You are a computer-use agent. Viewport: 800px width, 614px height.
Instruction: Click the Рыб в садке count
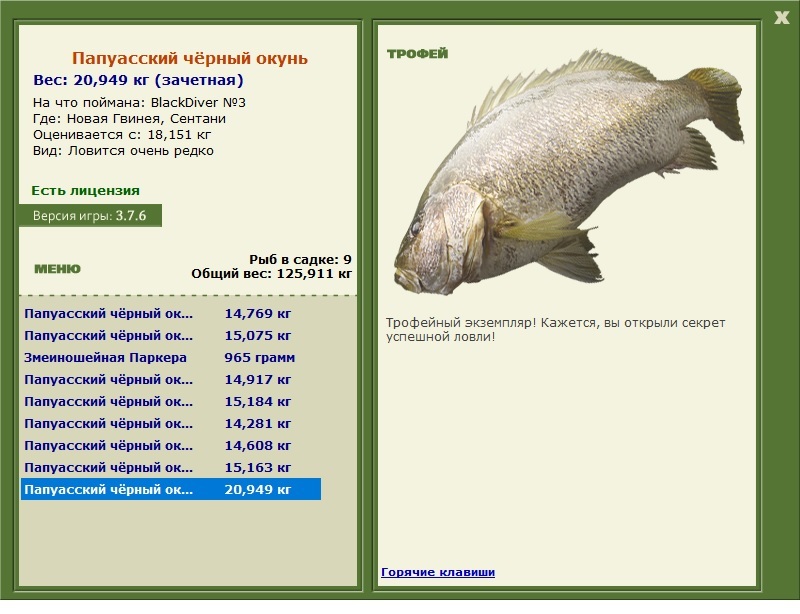coord(300,258)
